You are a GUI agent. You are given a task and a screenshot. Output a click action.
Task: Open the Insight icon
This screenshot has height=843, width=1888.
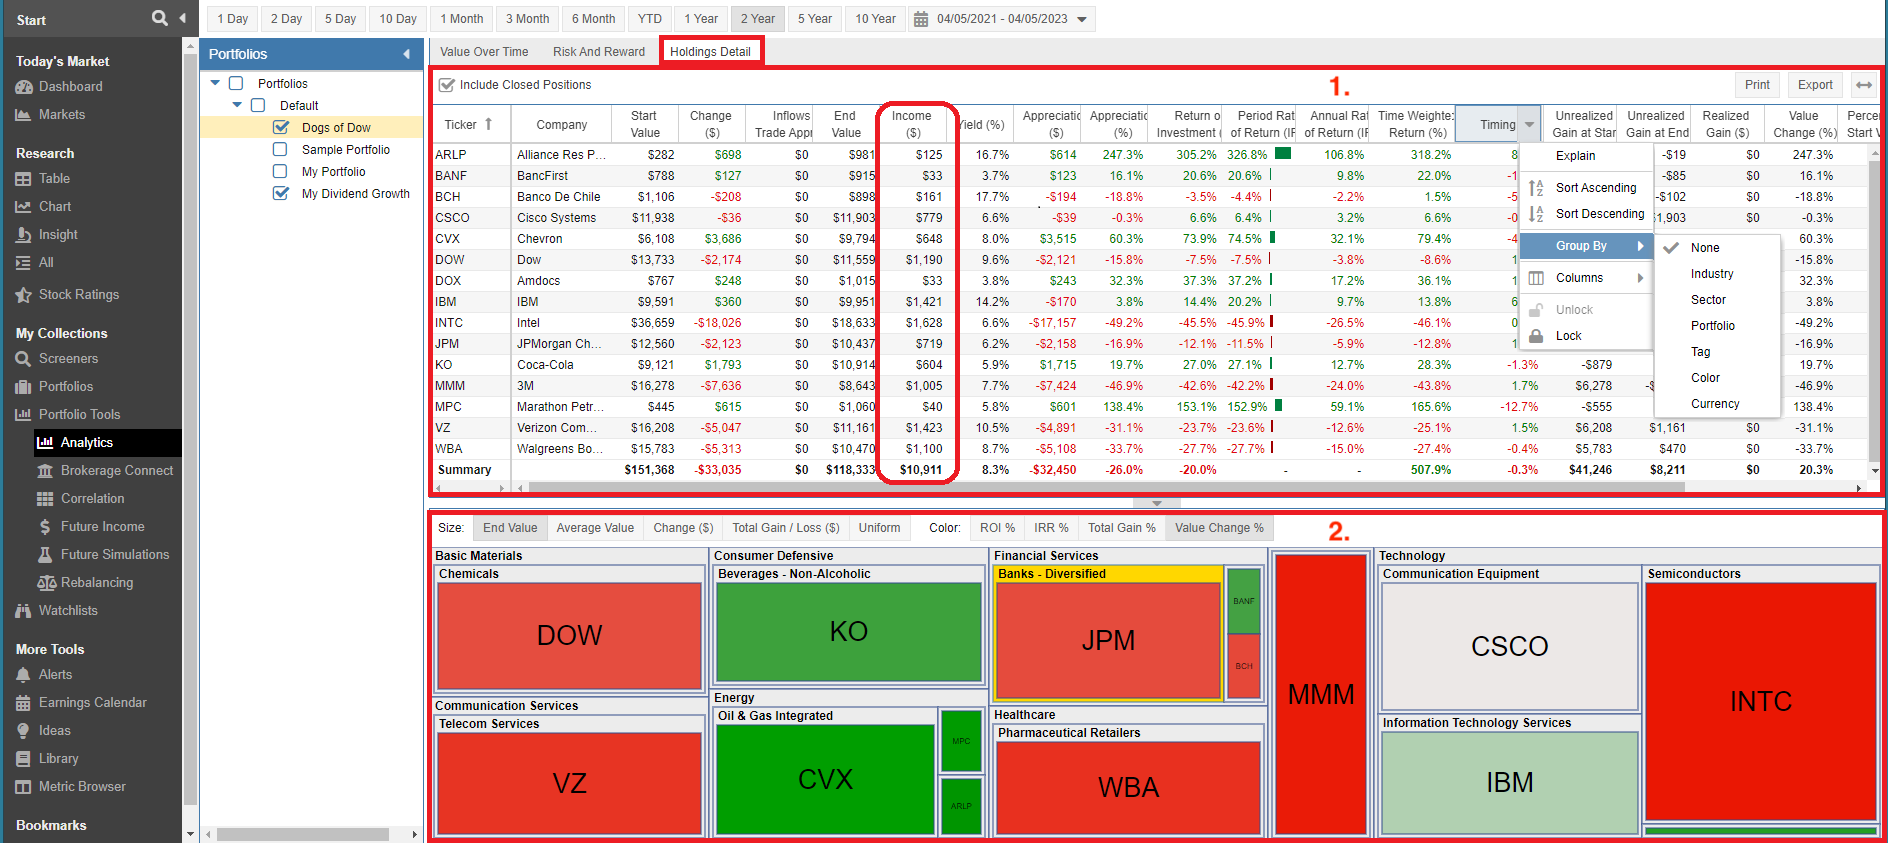[24, 235]
